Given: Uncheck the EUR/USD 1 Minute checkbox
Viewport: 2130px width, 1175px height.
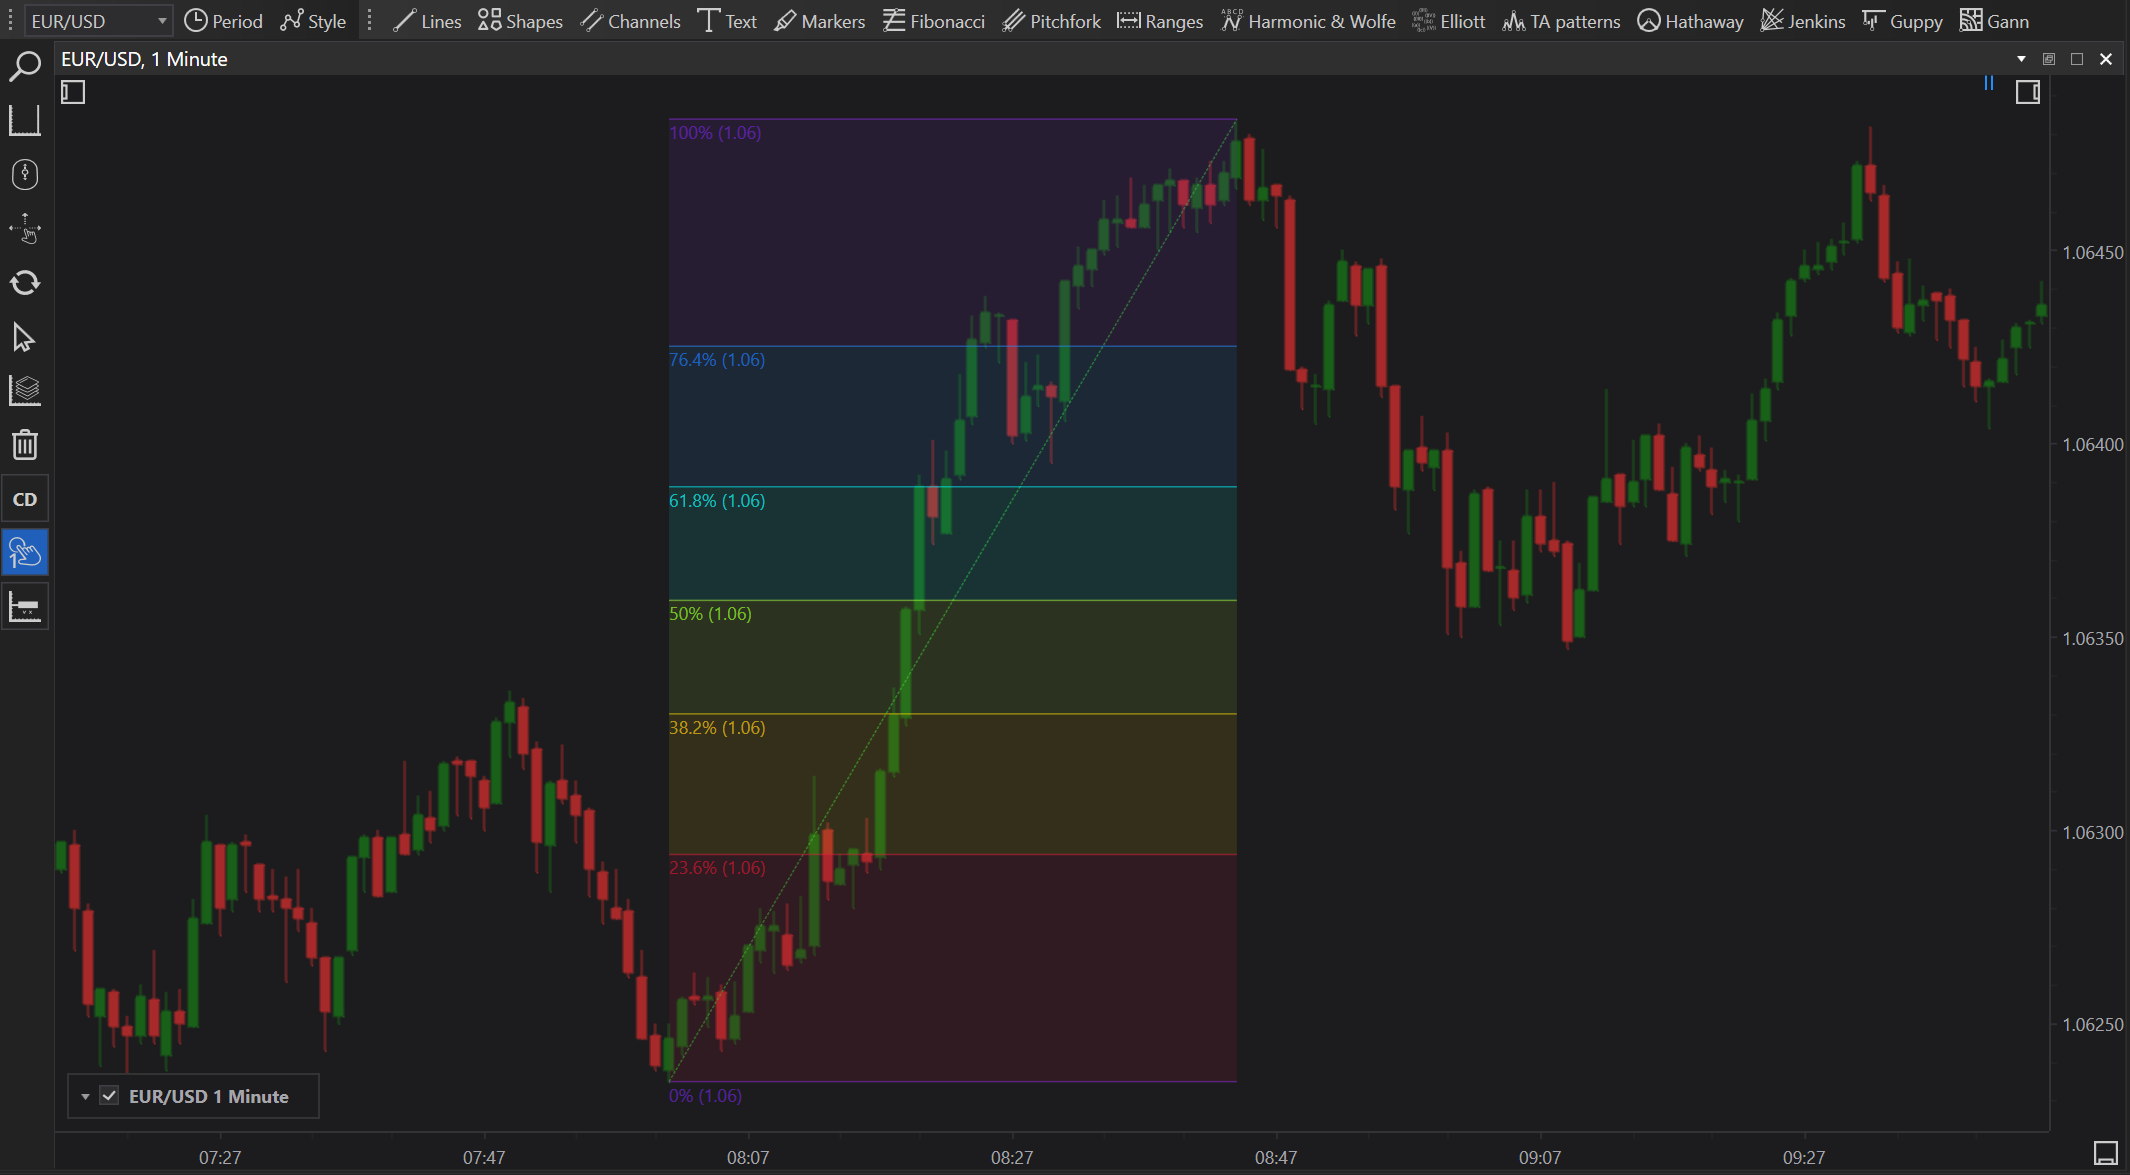Looking at the screenshot, I should (x=109, y=1096).
